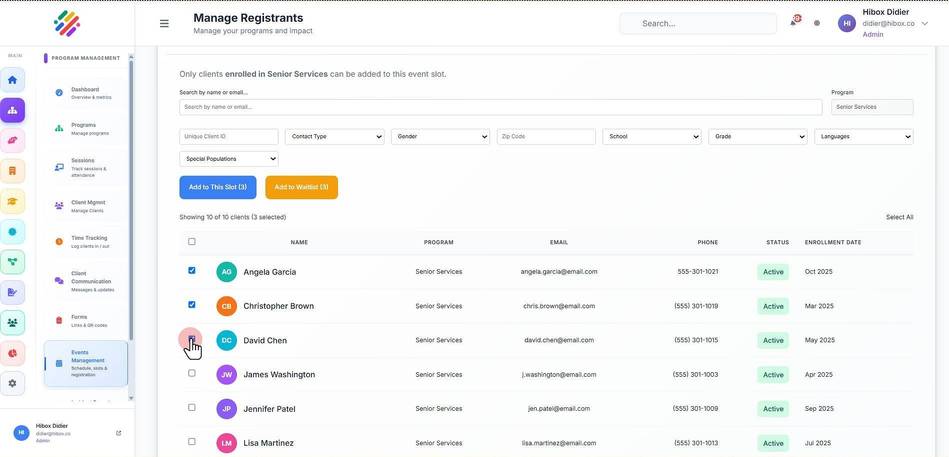The image size is (949, 457).
Task: Focus the Search by name or email field
Action: click(501, 107)
